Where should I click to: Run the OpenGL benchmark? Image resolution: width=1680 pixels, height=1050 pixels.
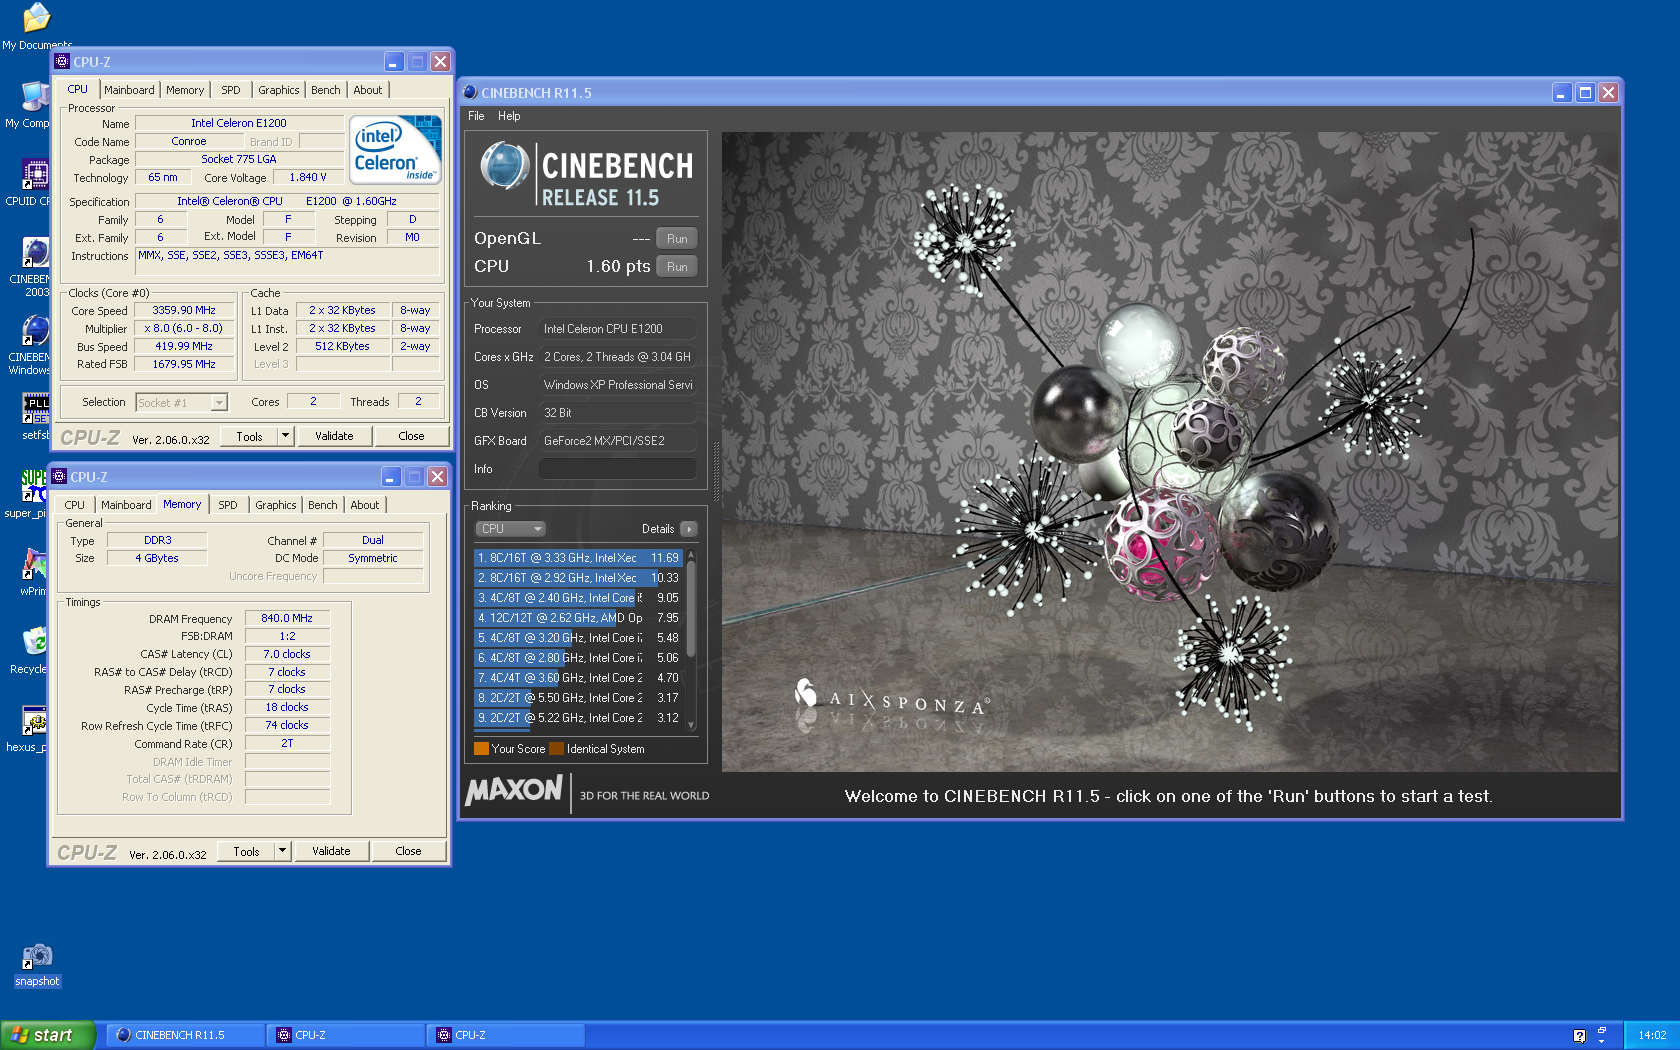point(677,239)
